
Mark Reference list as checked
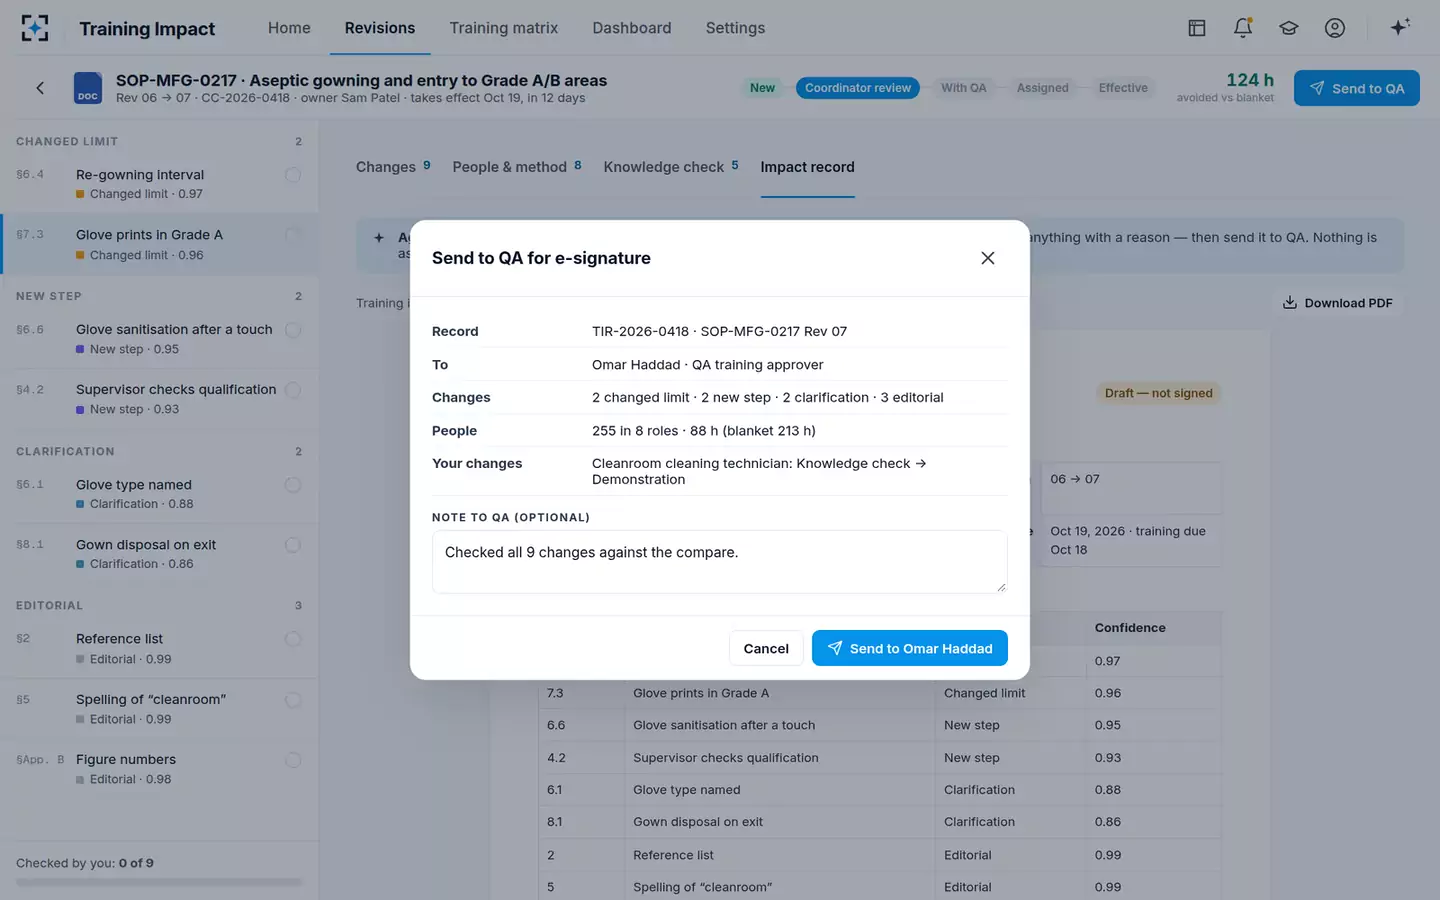(x=293, y=639)
